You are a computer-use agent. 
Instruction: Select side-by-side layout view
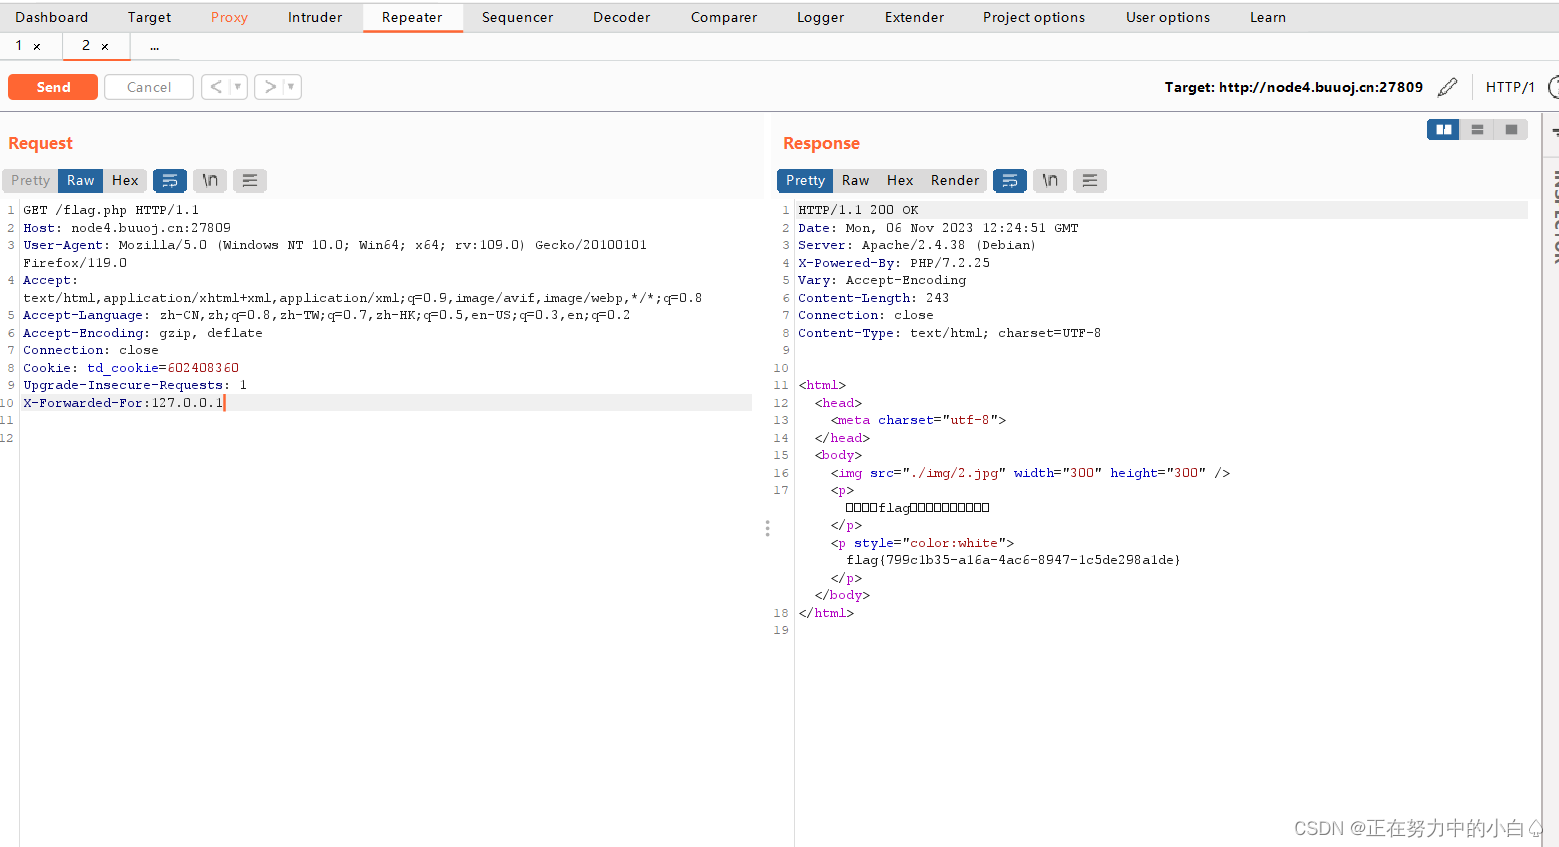(1443, 129)
